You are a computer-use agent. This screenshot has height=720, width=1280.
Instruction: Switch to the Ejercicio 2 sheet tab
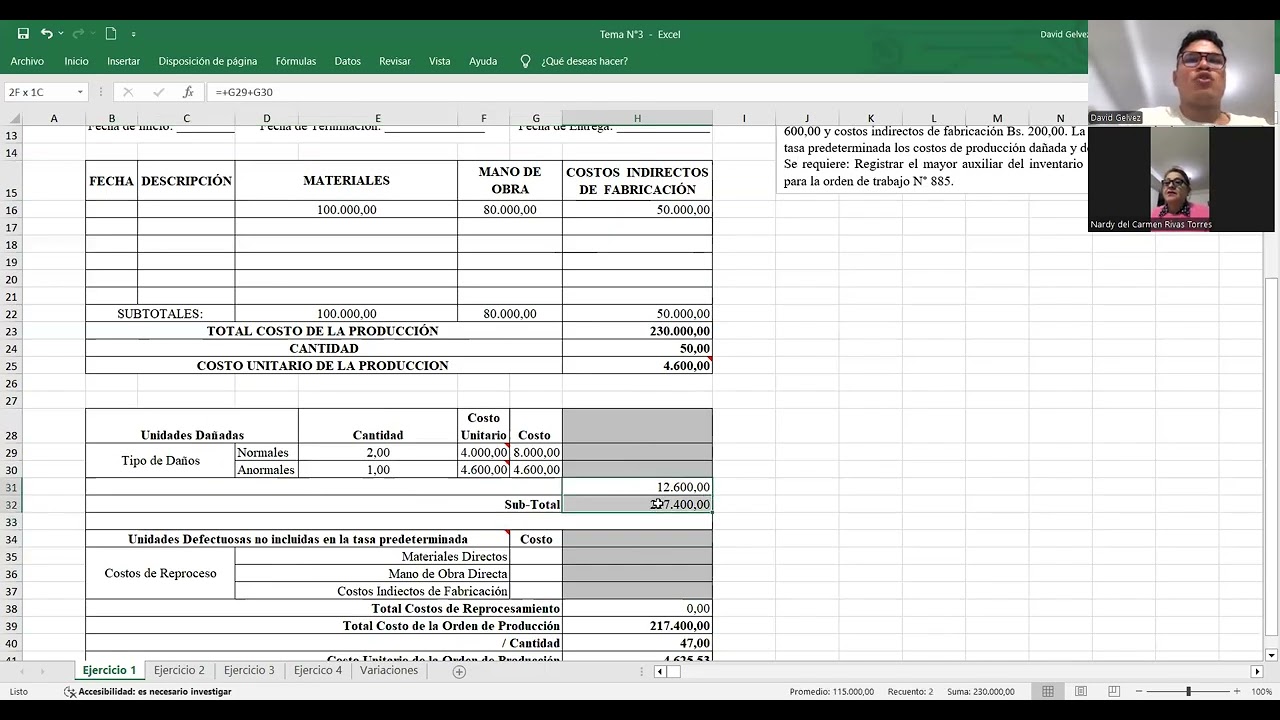click(179, 670)
